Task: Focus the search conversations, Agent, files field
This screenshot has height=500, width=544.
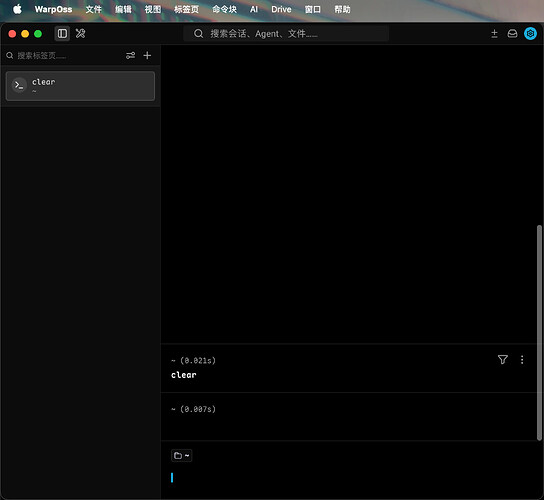Action: point(286,34)
